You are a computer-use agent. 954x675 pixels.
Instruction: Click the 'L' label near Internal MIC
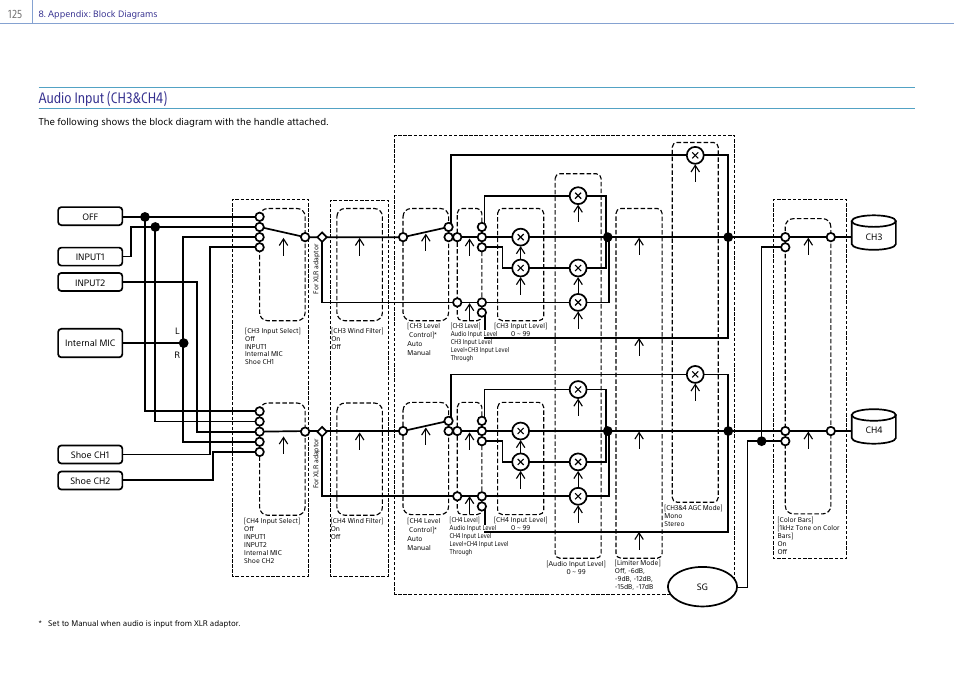[177, 331]
